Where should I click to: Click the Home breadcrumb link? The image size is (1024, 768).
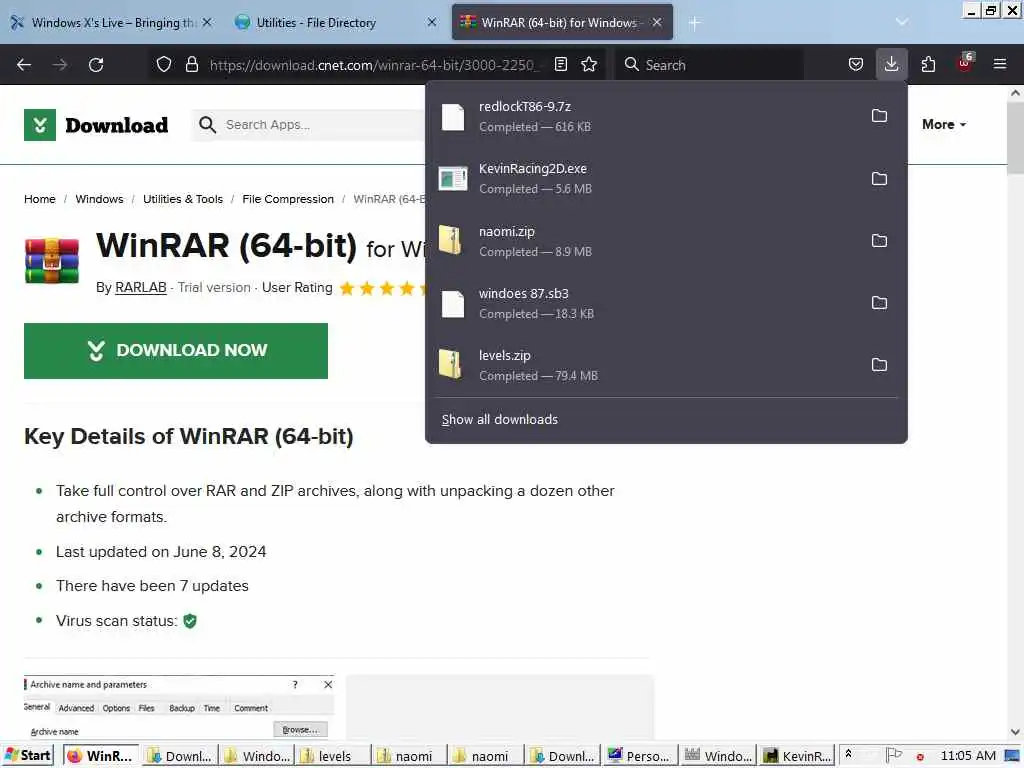tap(40, 199)
